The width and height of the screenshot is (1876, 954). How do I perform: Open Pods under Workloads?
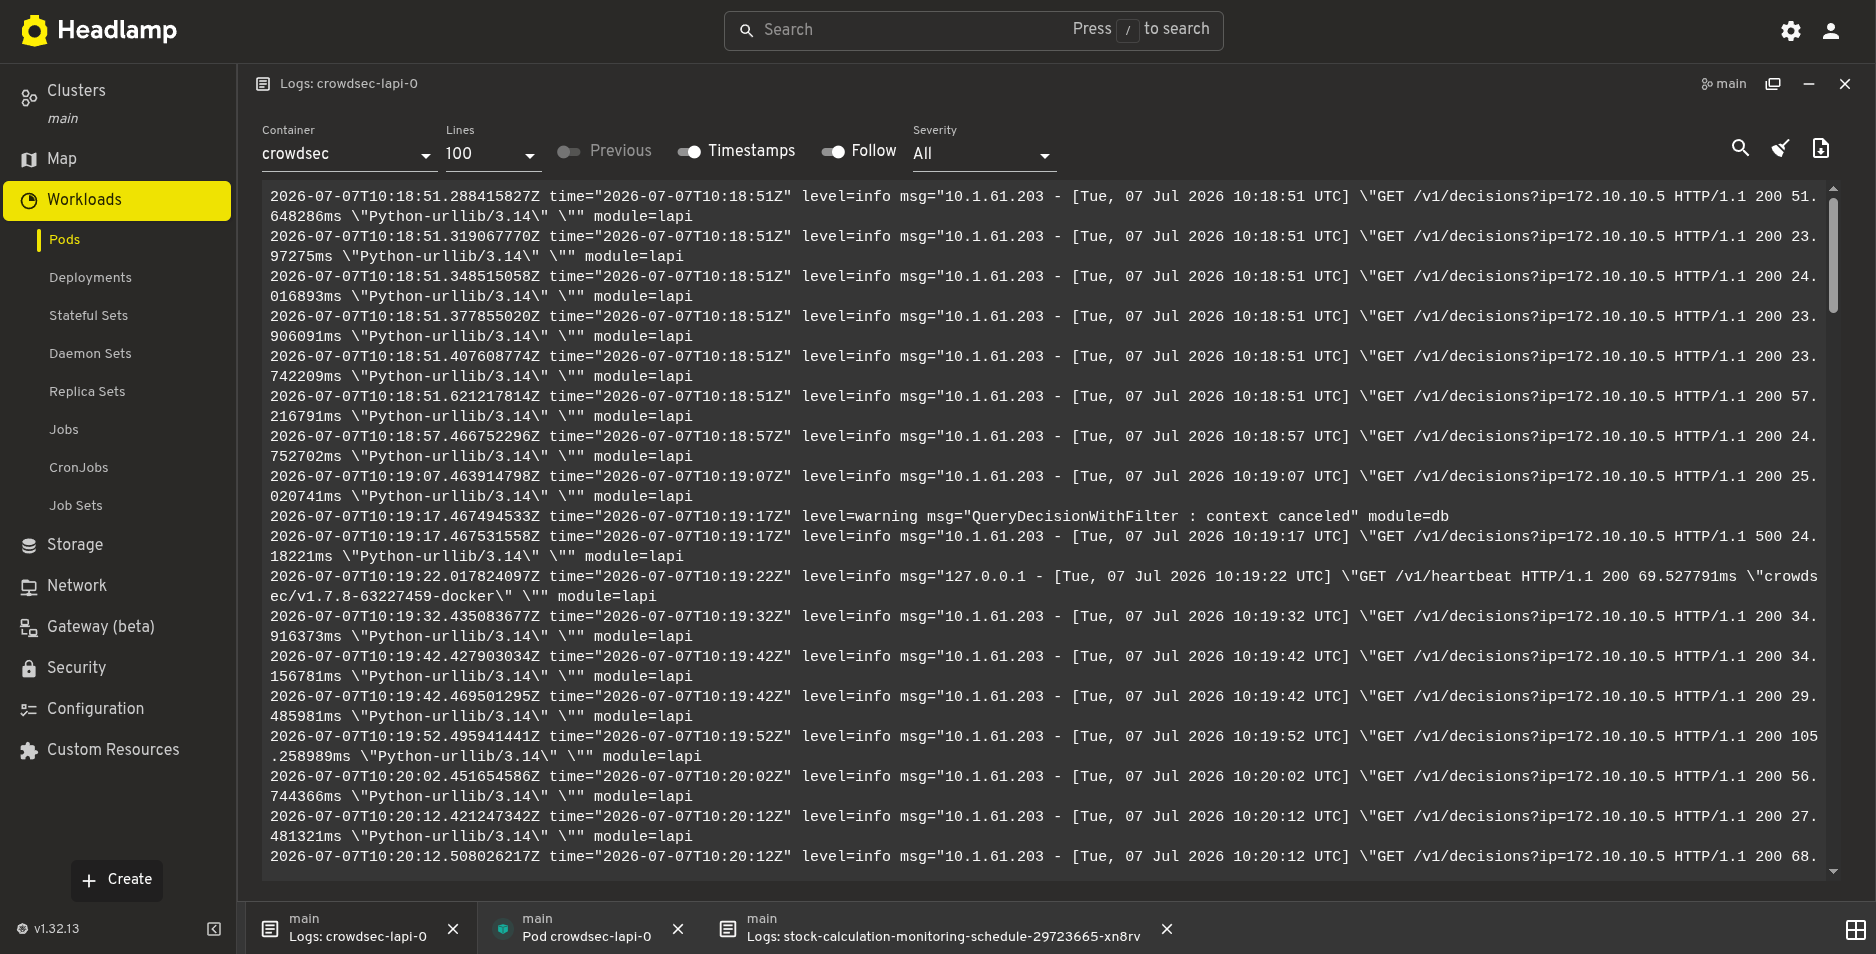click(x=64, y=240)
